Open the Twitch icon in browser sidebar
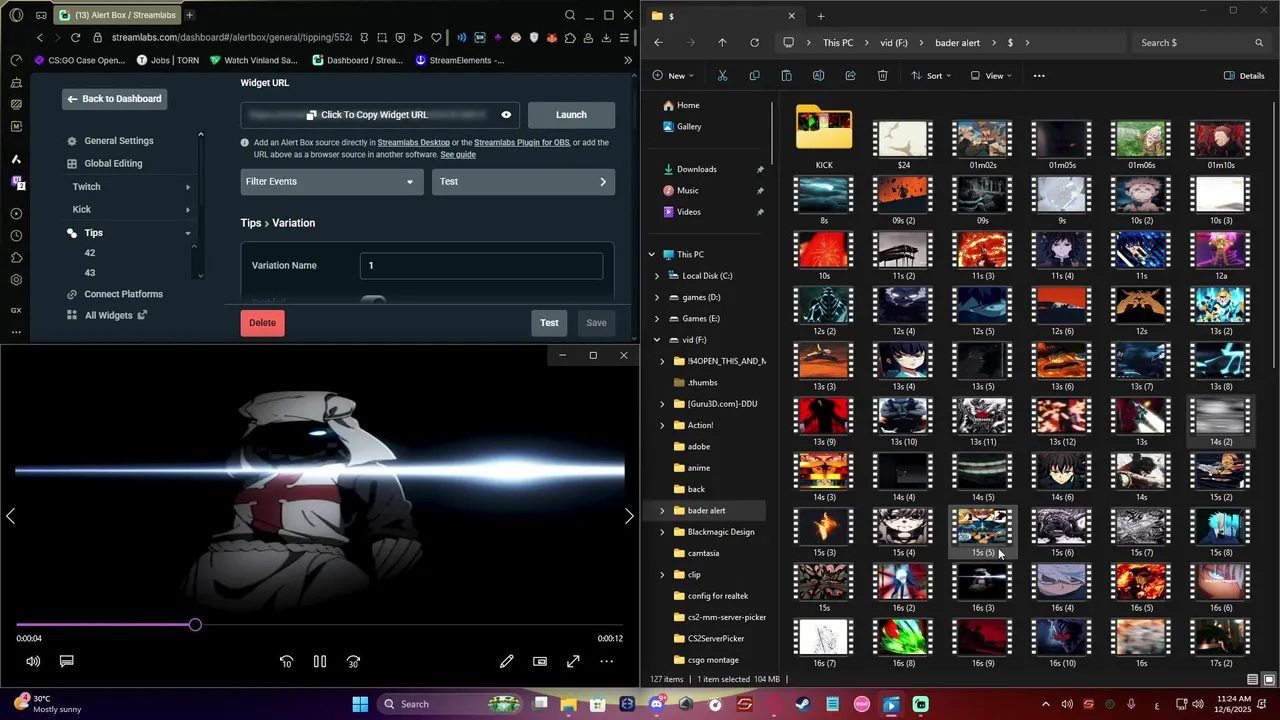The width and height of the screenshot is (1280, 720). (x=17, y=182)
